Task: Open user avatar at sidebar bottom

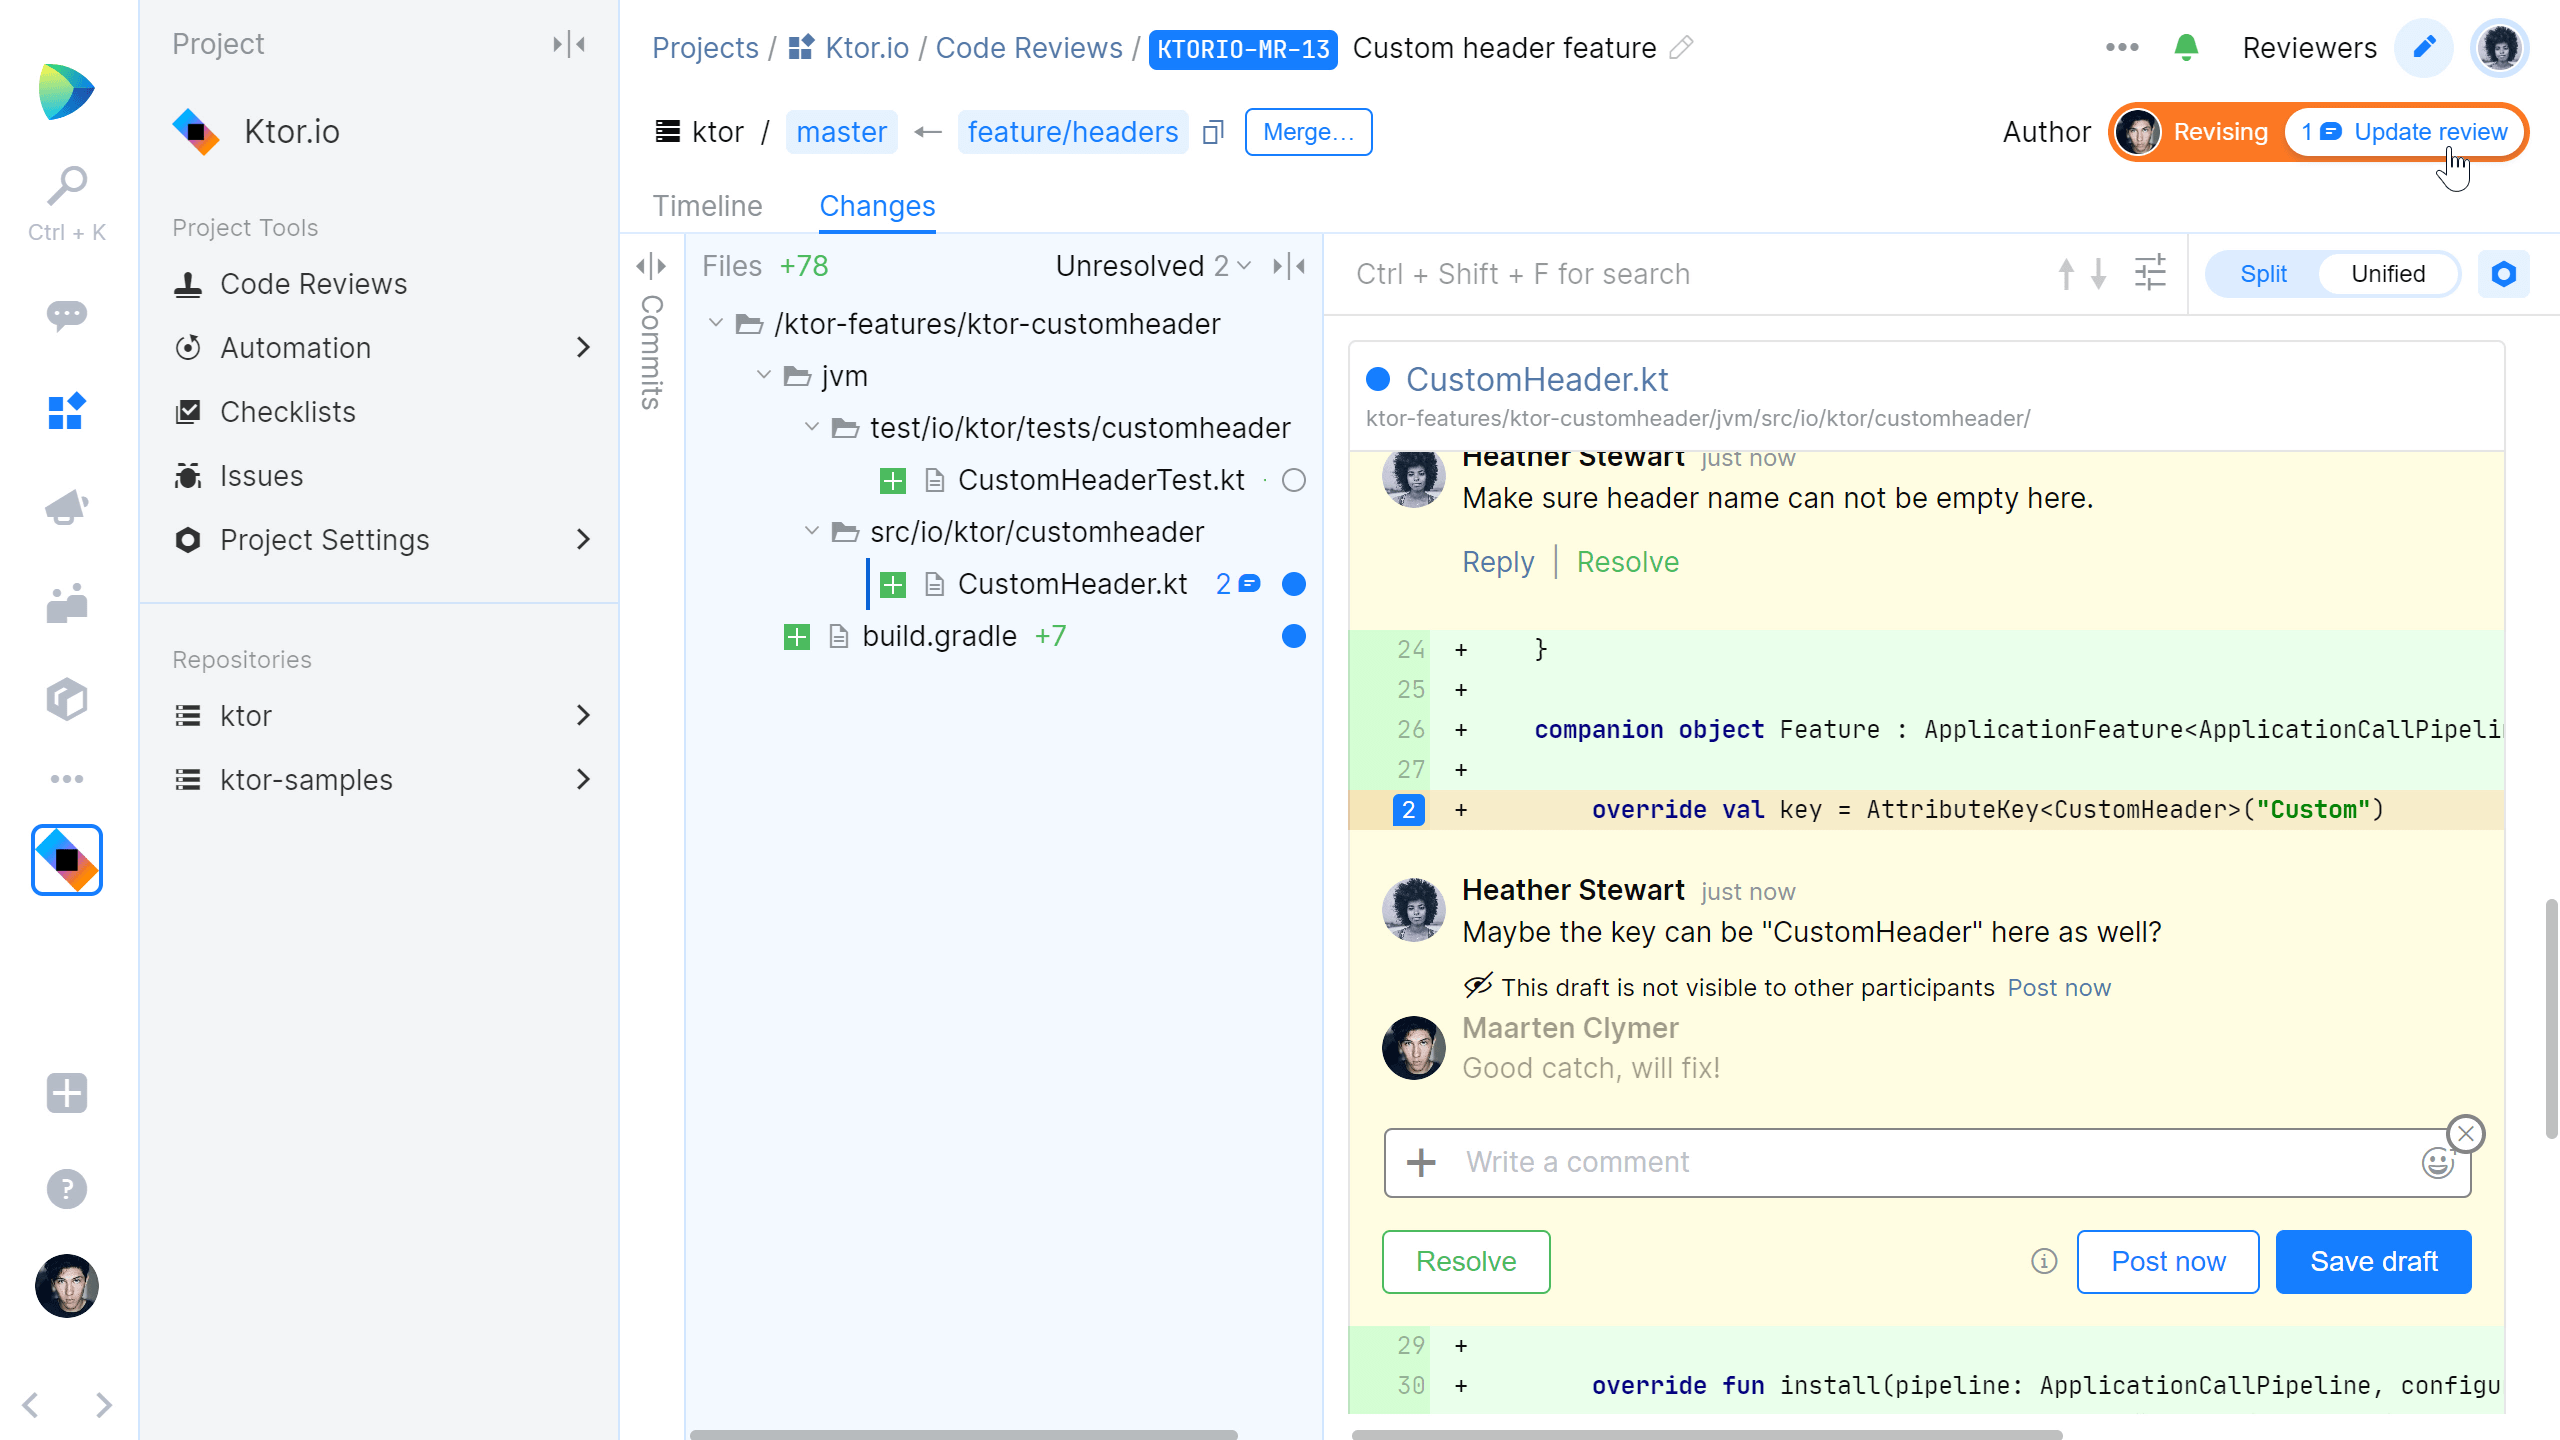Action: (x=67, y=1286)
